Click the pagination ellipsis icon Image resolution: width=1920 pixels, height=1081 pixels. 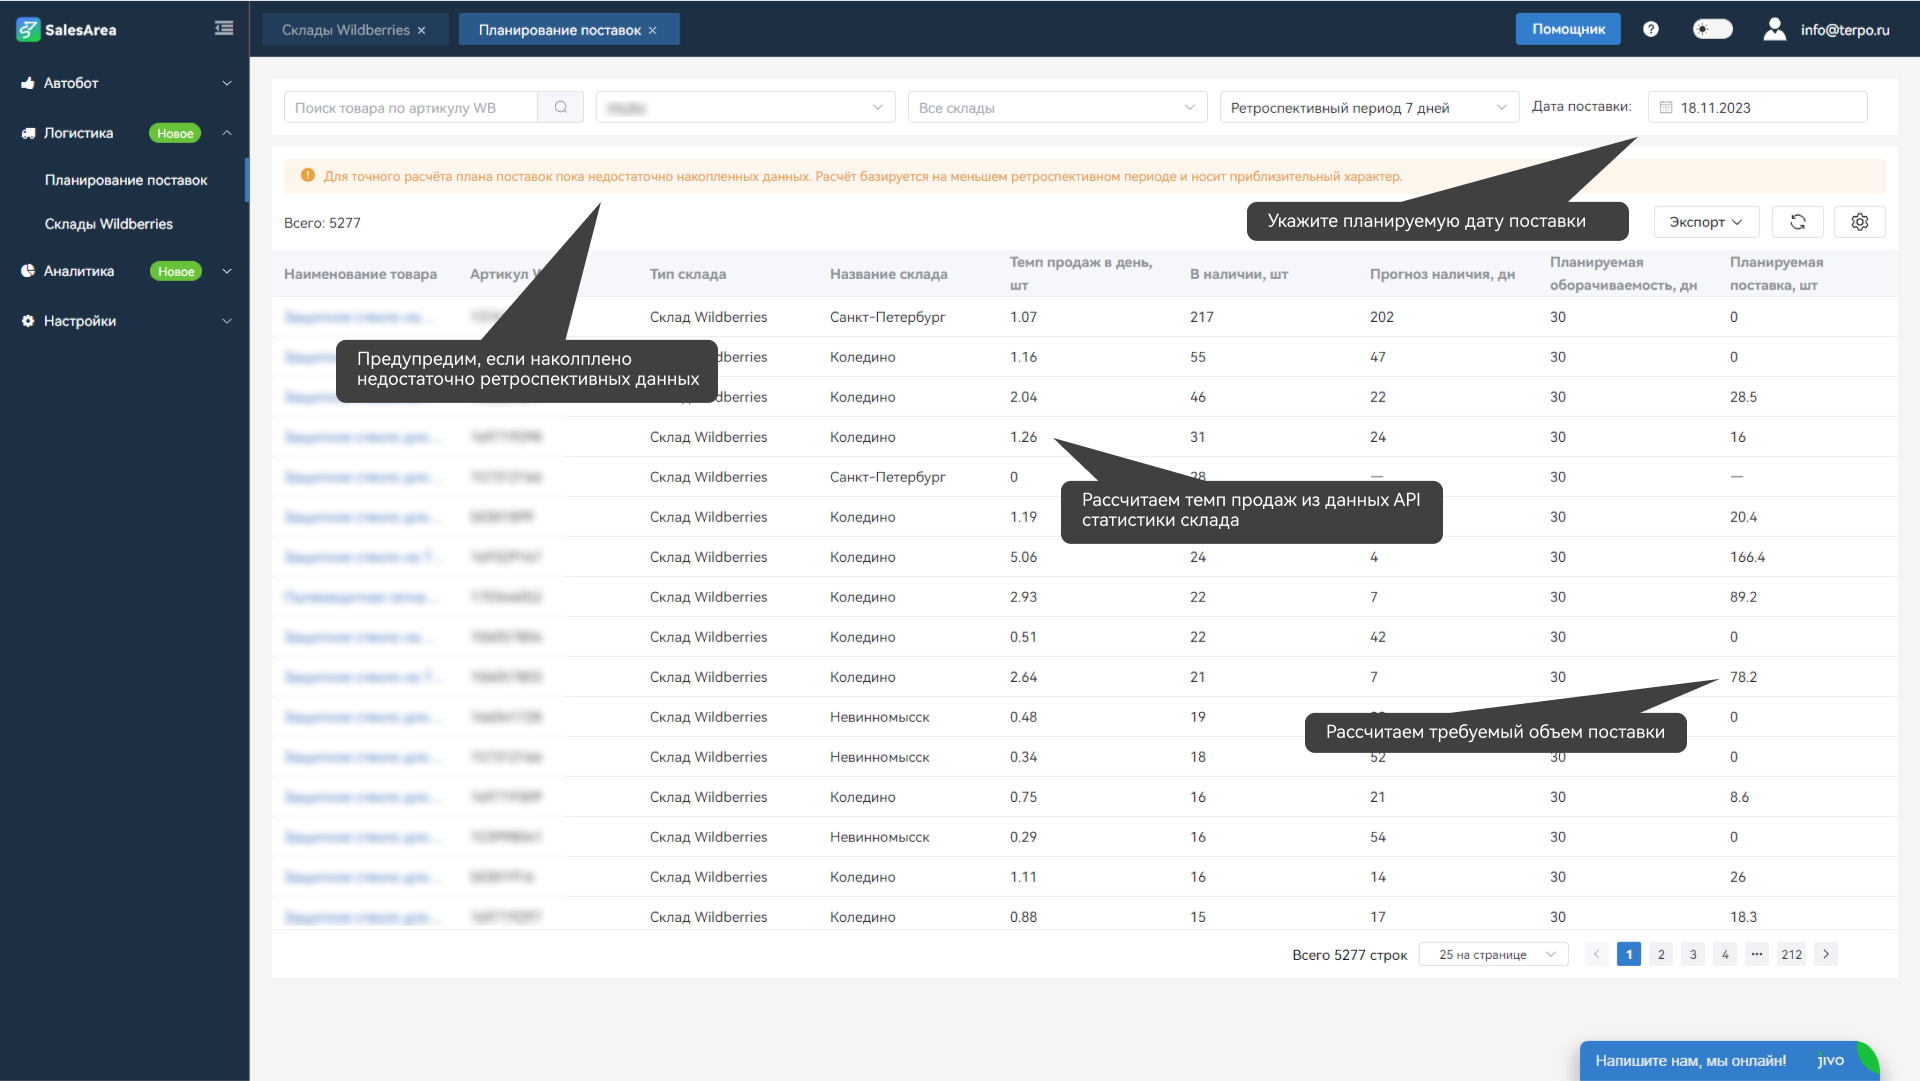pos(1757,954)
